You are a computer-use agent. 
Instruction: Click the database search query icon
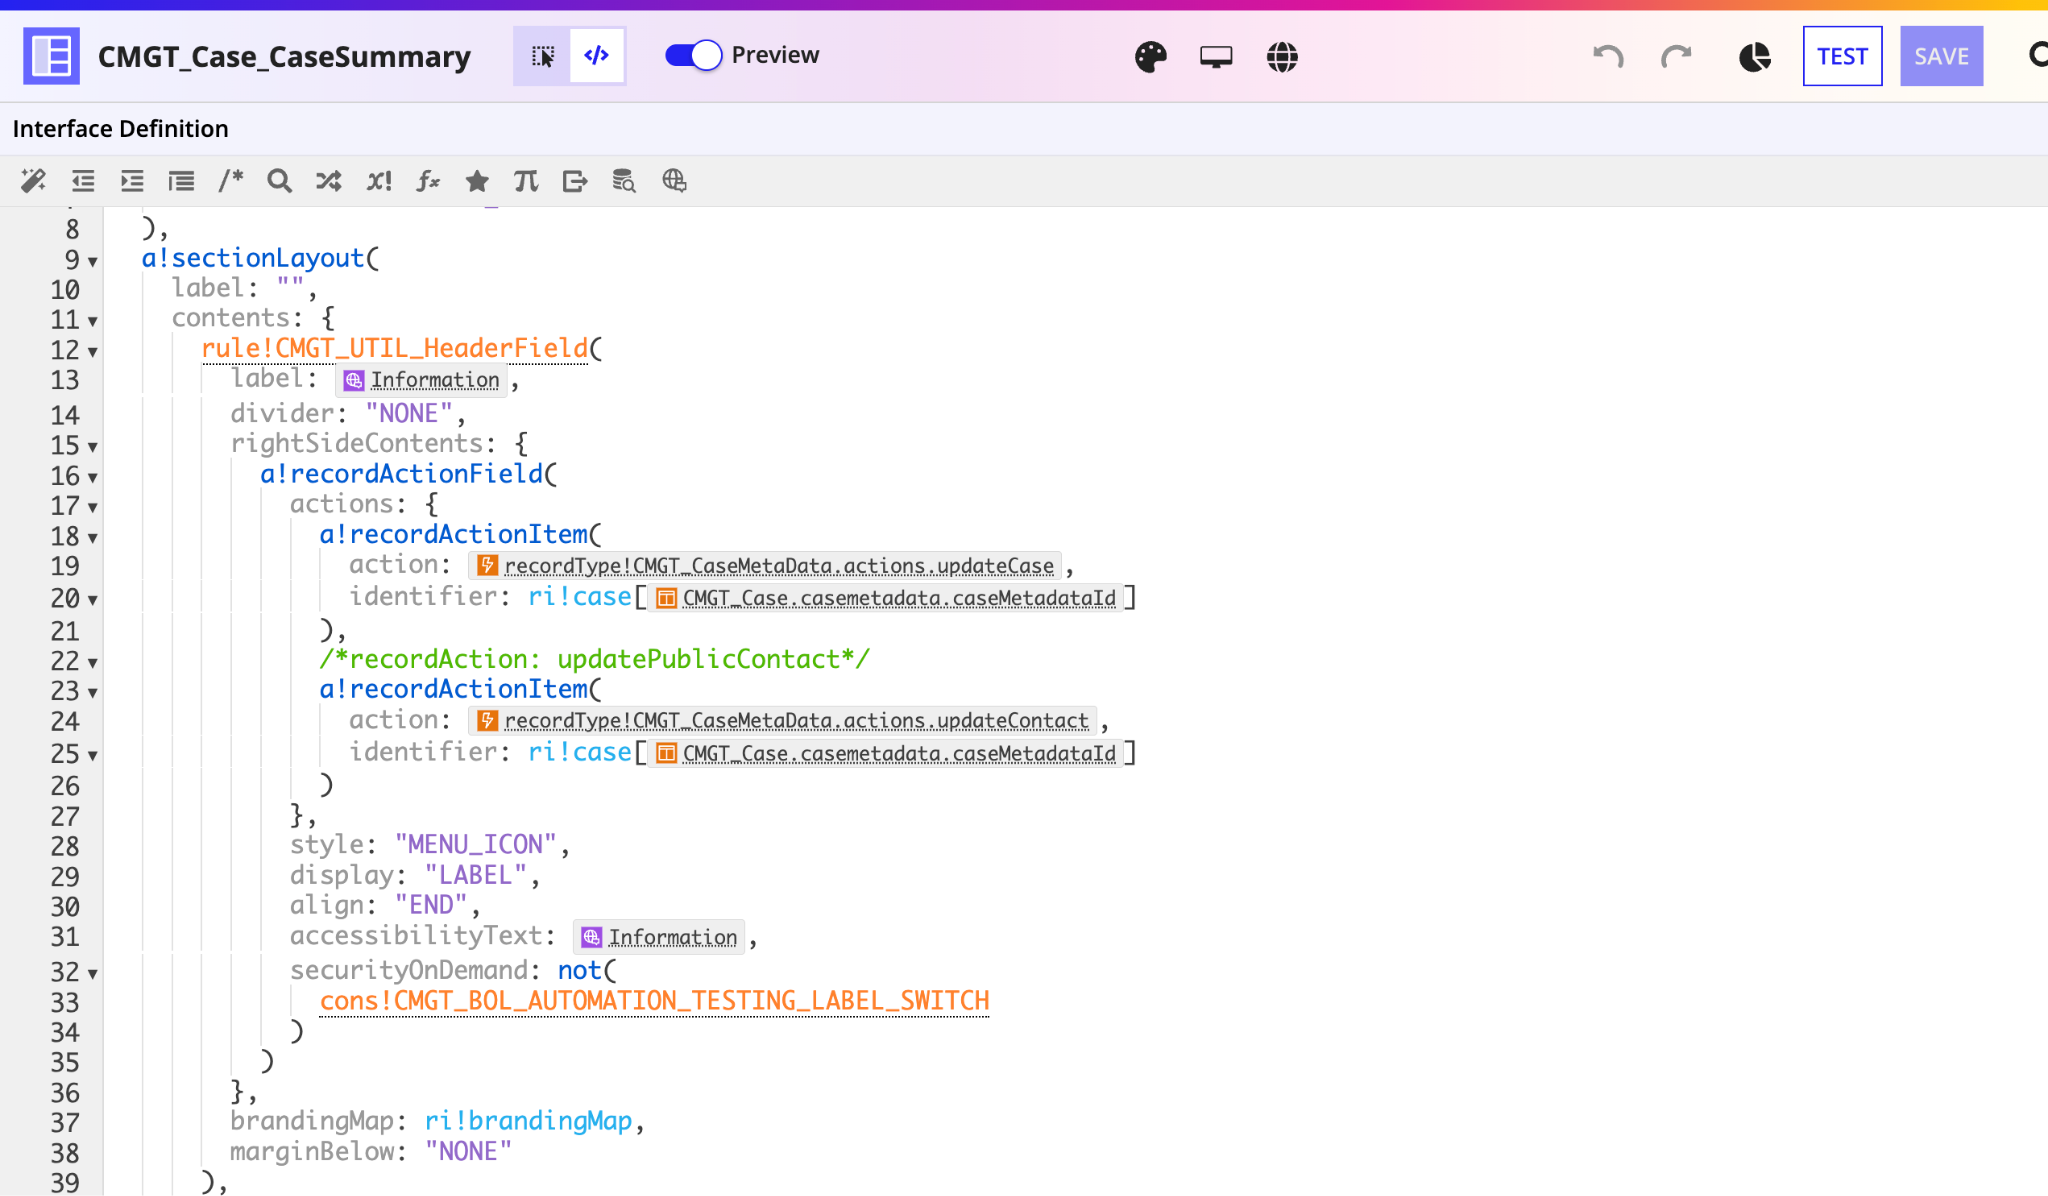[x=624, y=181]
